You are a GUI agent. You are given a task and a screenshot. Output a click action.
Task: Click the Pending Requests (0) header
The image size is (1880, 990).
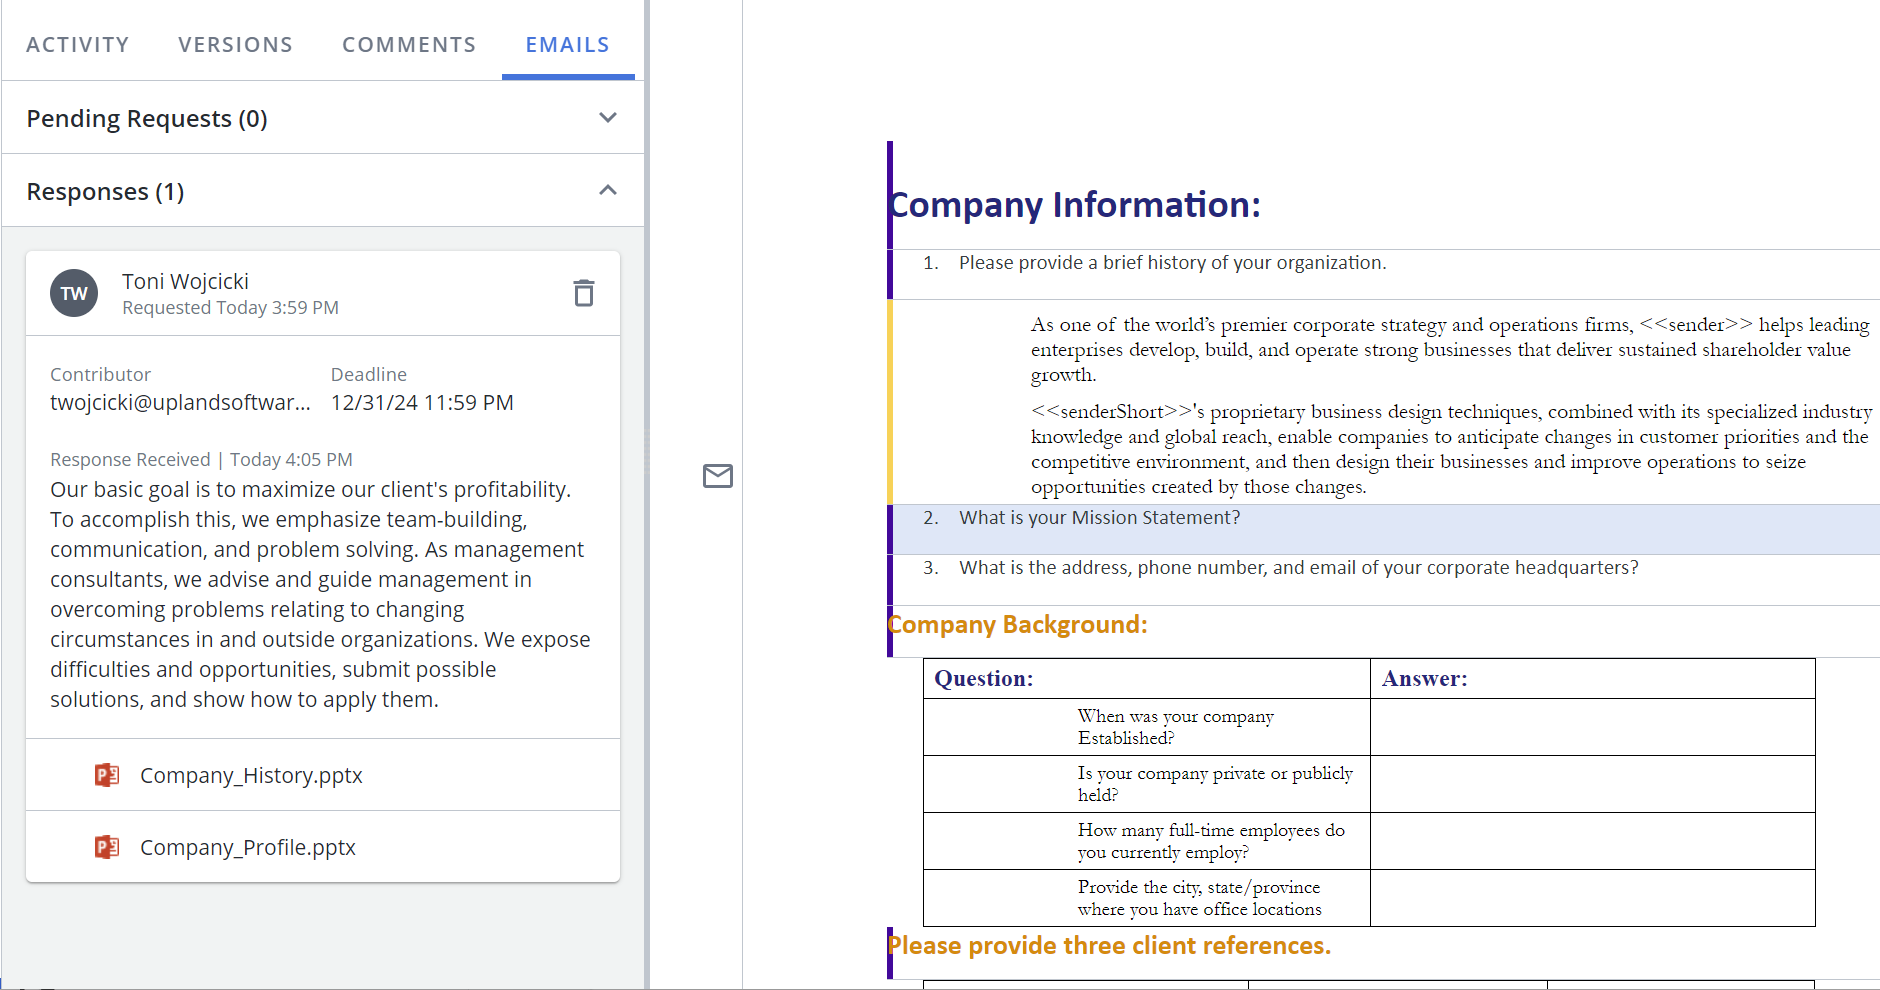click(323, 118)
